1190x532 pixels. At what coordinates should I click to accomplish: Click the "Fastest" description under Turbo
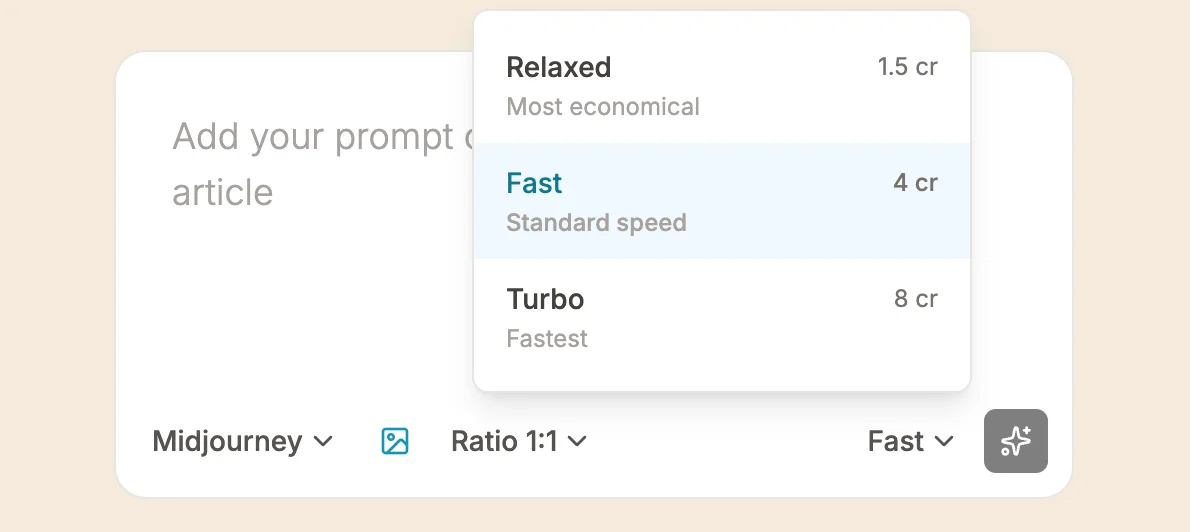[x=547, y=339]
